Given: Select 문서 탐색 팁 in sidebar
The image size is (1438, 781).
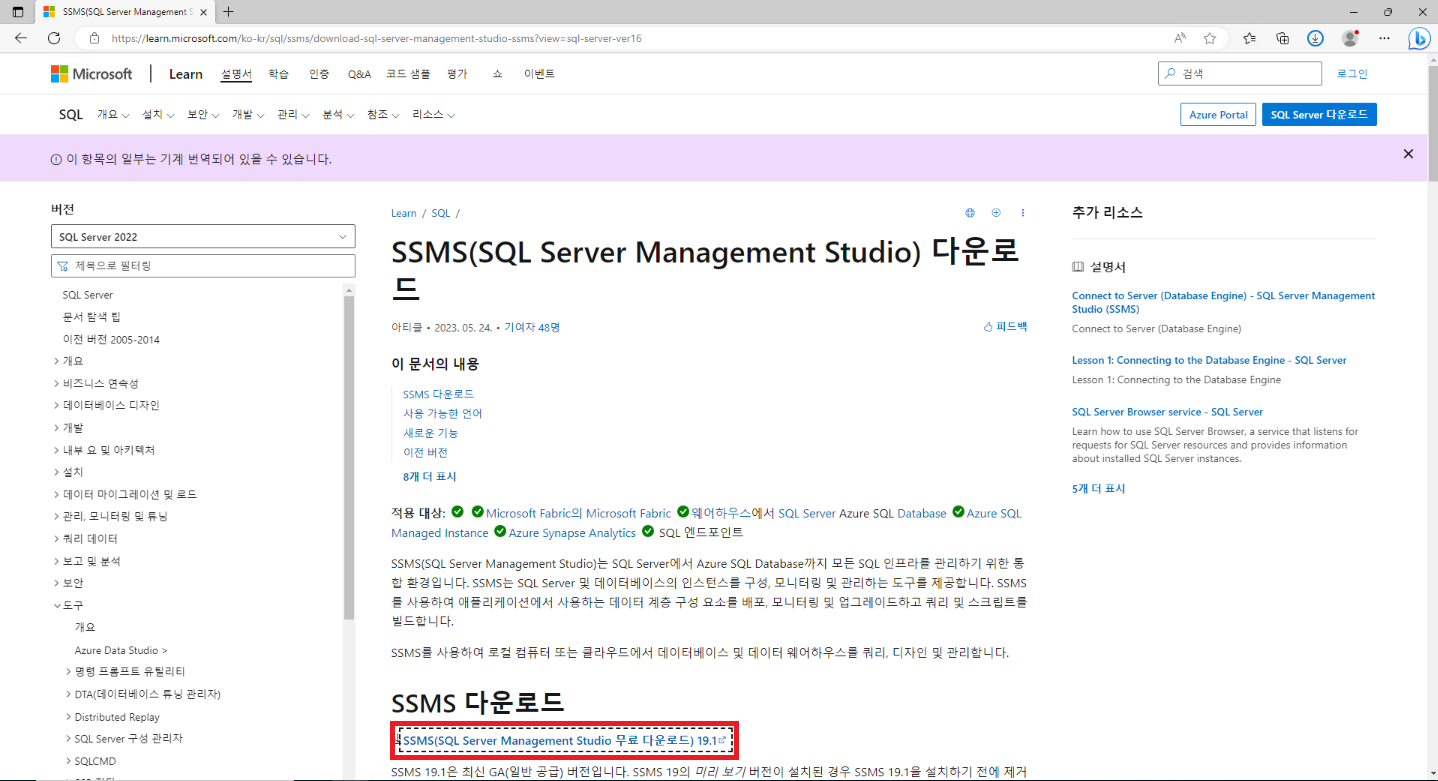Looking at the screenshot, I should pyautogui.click(x=91, y=317).
